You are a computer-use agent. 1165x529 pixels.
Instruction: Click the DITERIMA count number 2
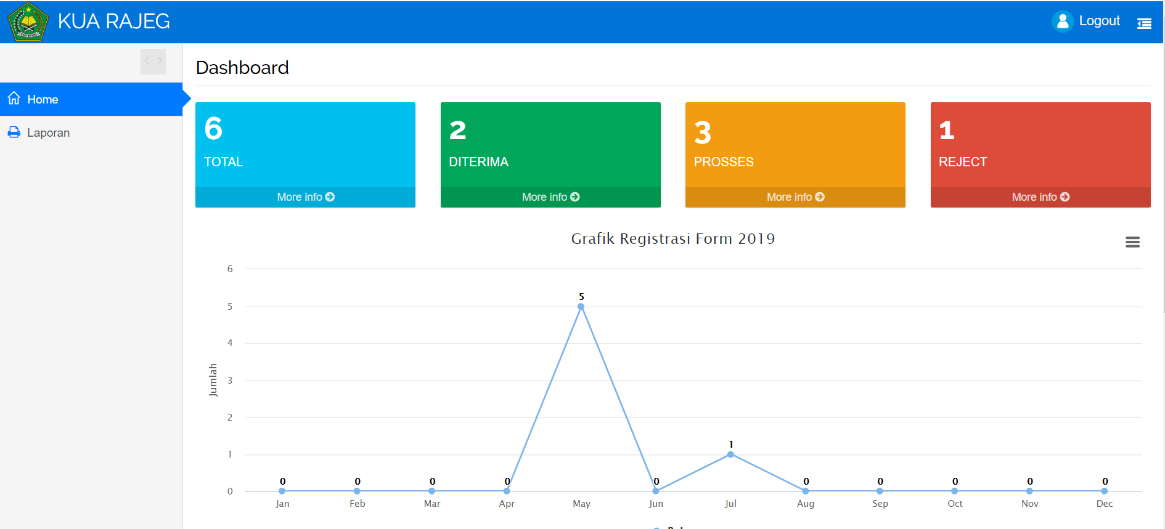click(x=457, y=131)
